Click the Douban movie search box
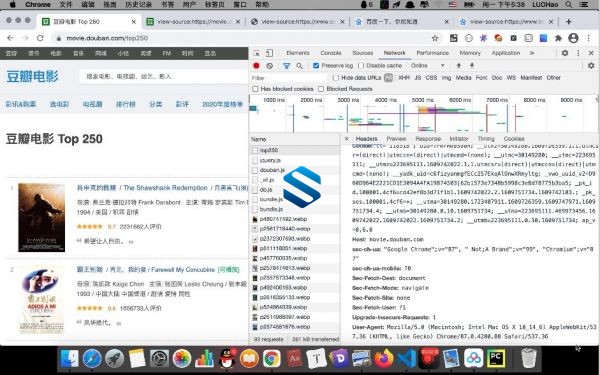This screenshot has width=600, height=375. point(164,77)
